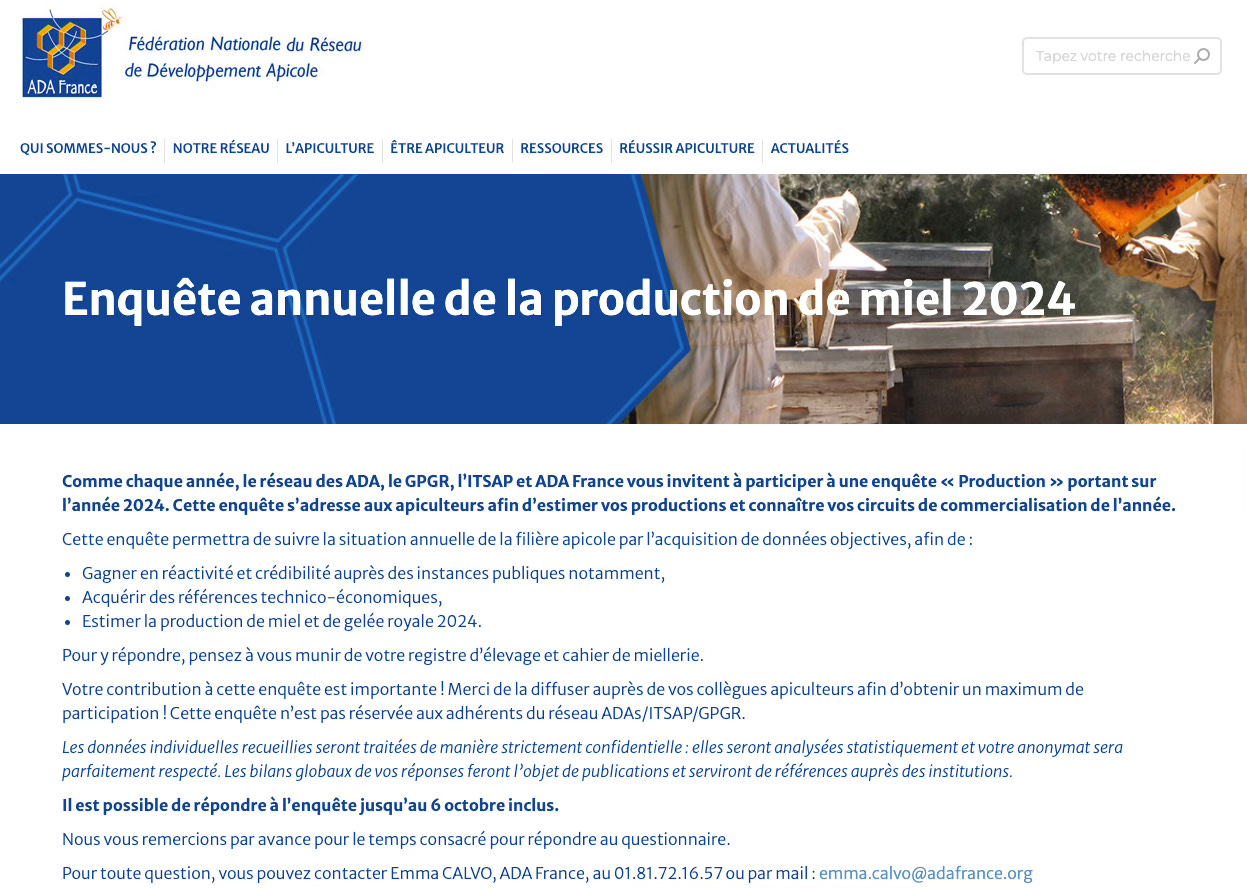
Task: Click the search magnifier icon
Action: 1203,56
